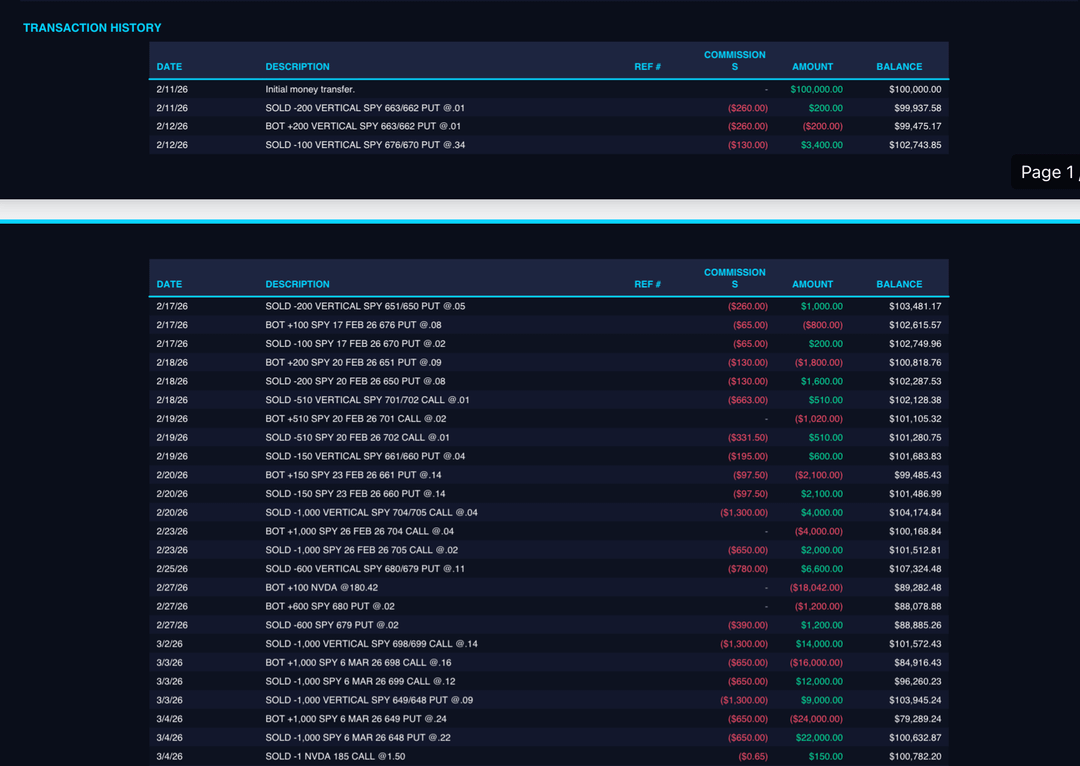Click the REF # header in the lower table
Screen dimensions: 1080x766
pos(647,284)
